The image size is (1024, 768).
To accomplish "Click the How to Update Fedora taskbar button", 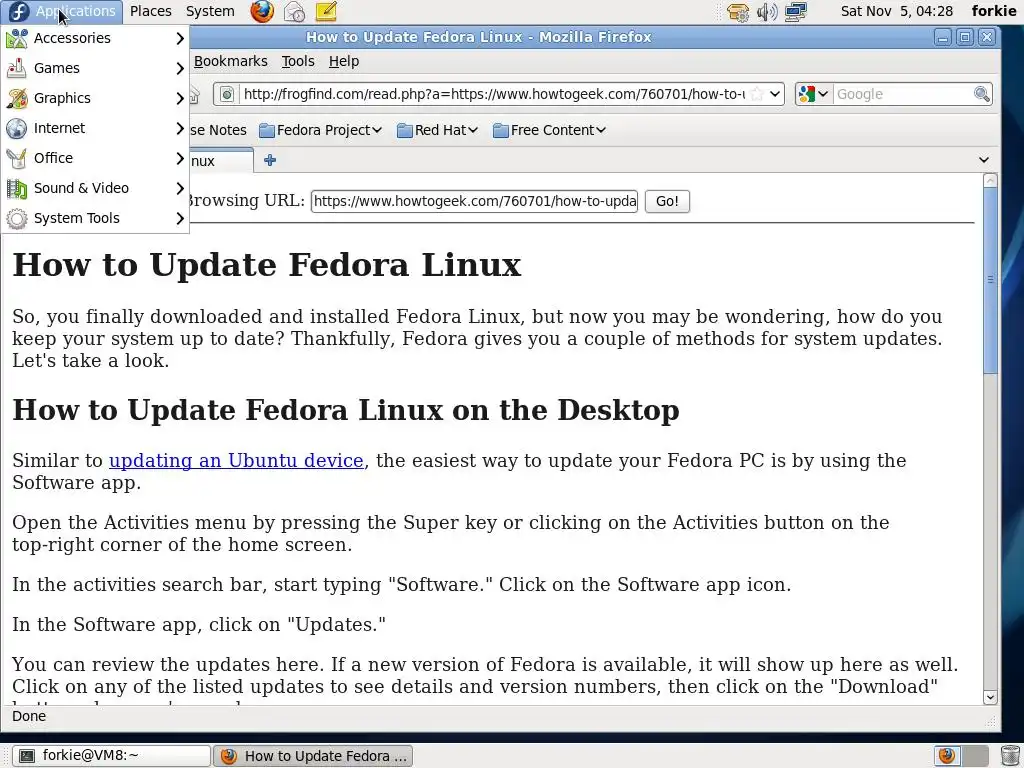I will 314,756.
